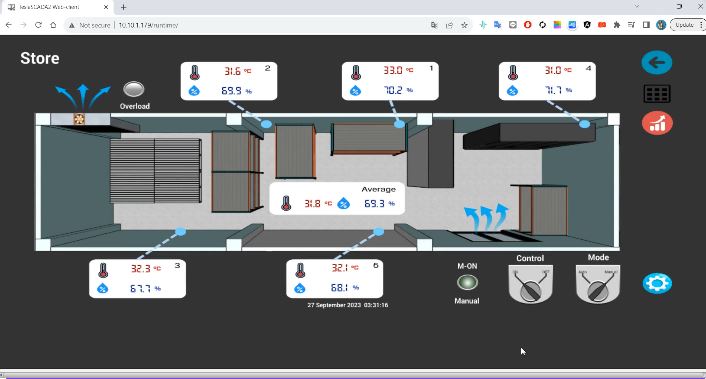The height and width of the screenshot is (379, 706).
Task: Click the browser back button
Action: [x=9, y=25]
